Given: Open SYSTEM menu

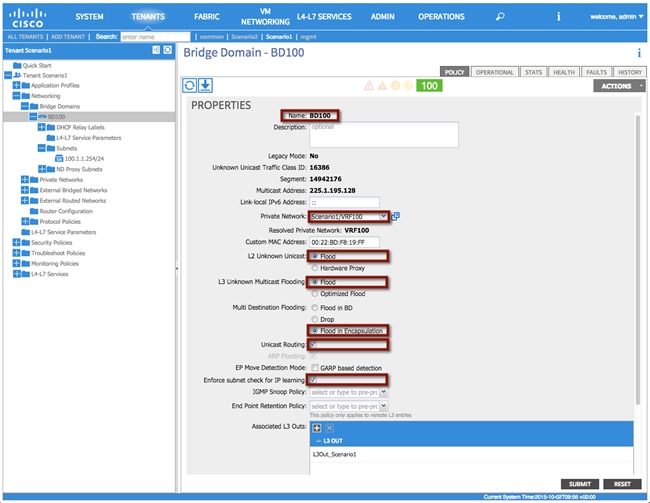Looking at the screenshot, I should (89, 17).
